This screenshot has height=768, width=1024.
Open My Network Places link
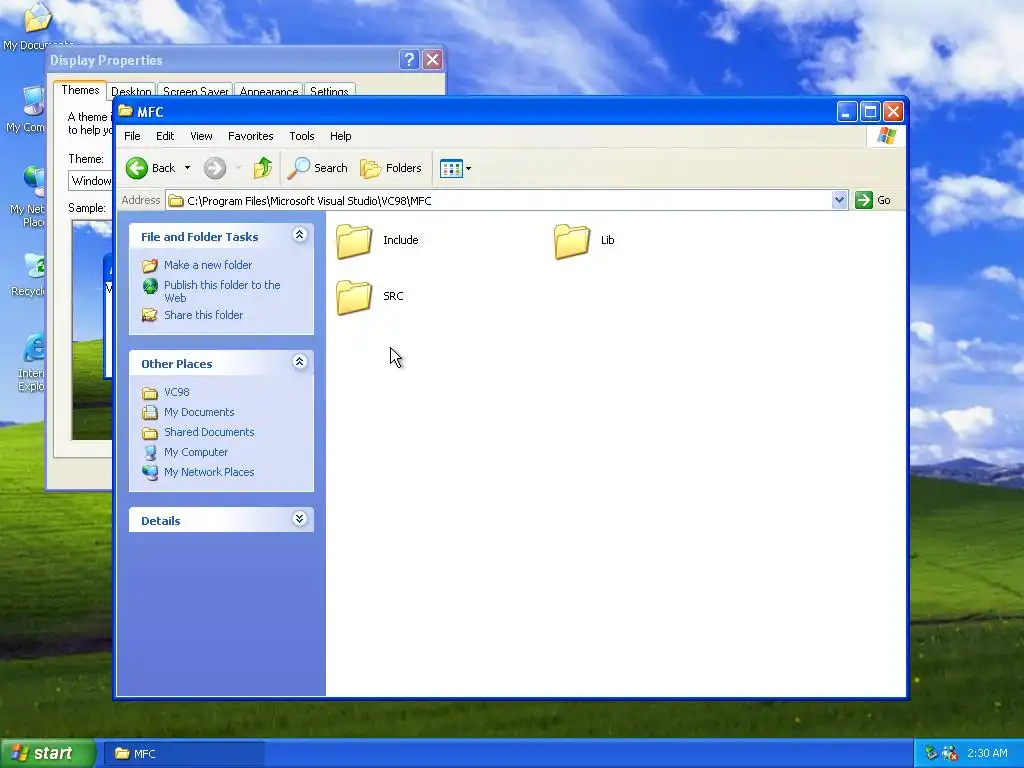tap(209, 472)
